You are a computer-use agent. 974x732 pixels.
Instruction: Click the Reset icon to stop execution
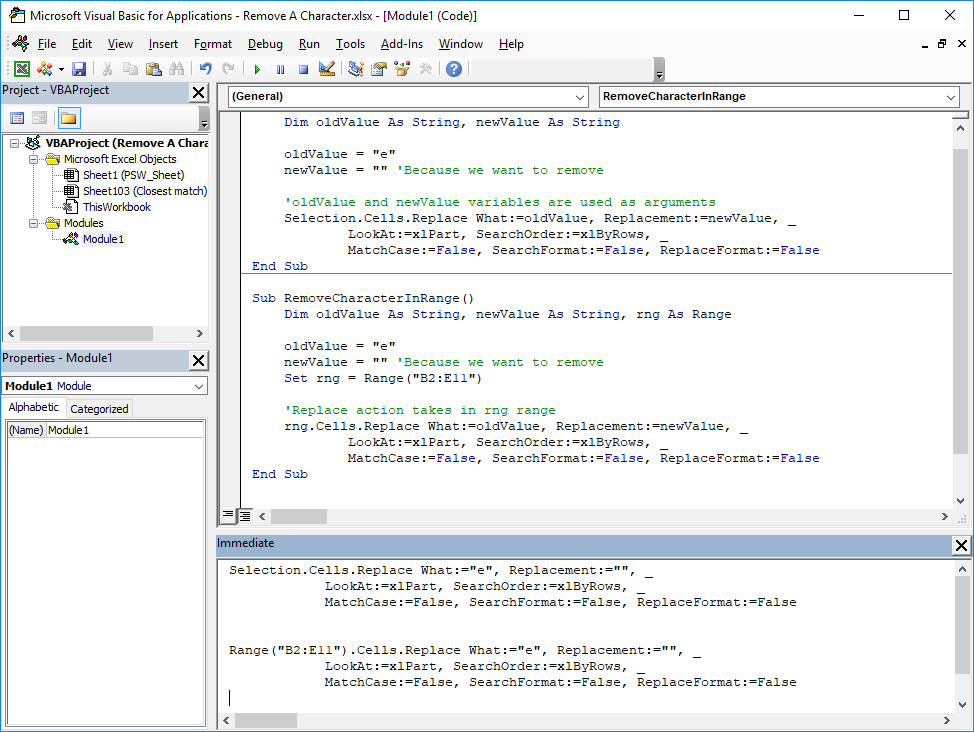[x=301, y=68]
